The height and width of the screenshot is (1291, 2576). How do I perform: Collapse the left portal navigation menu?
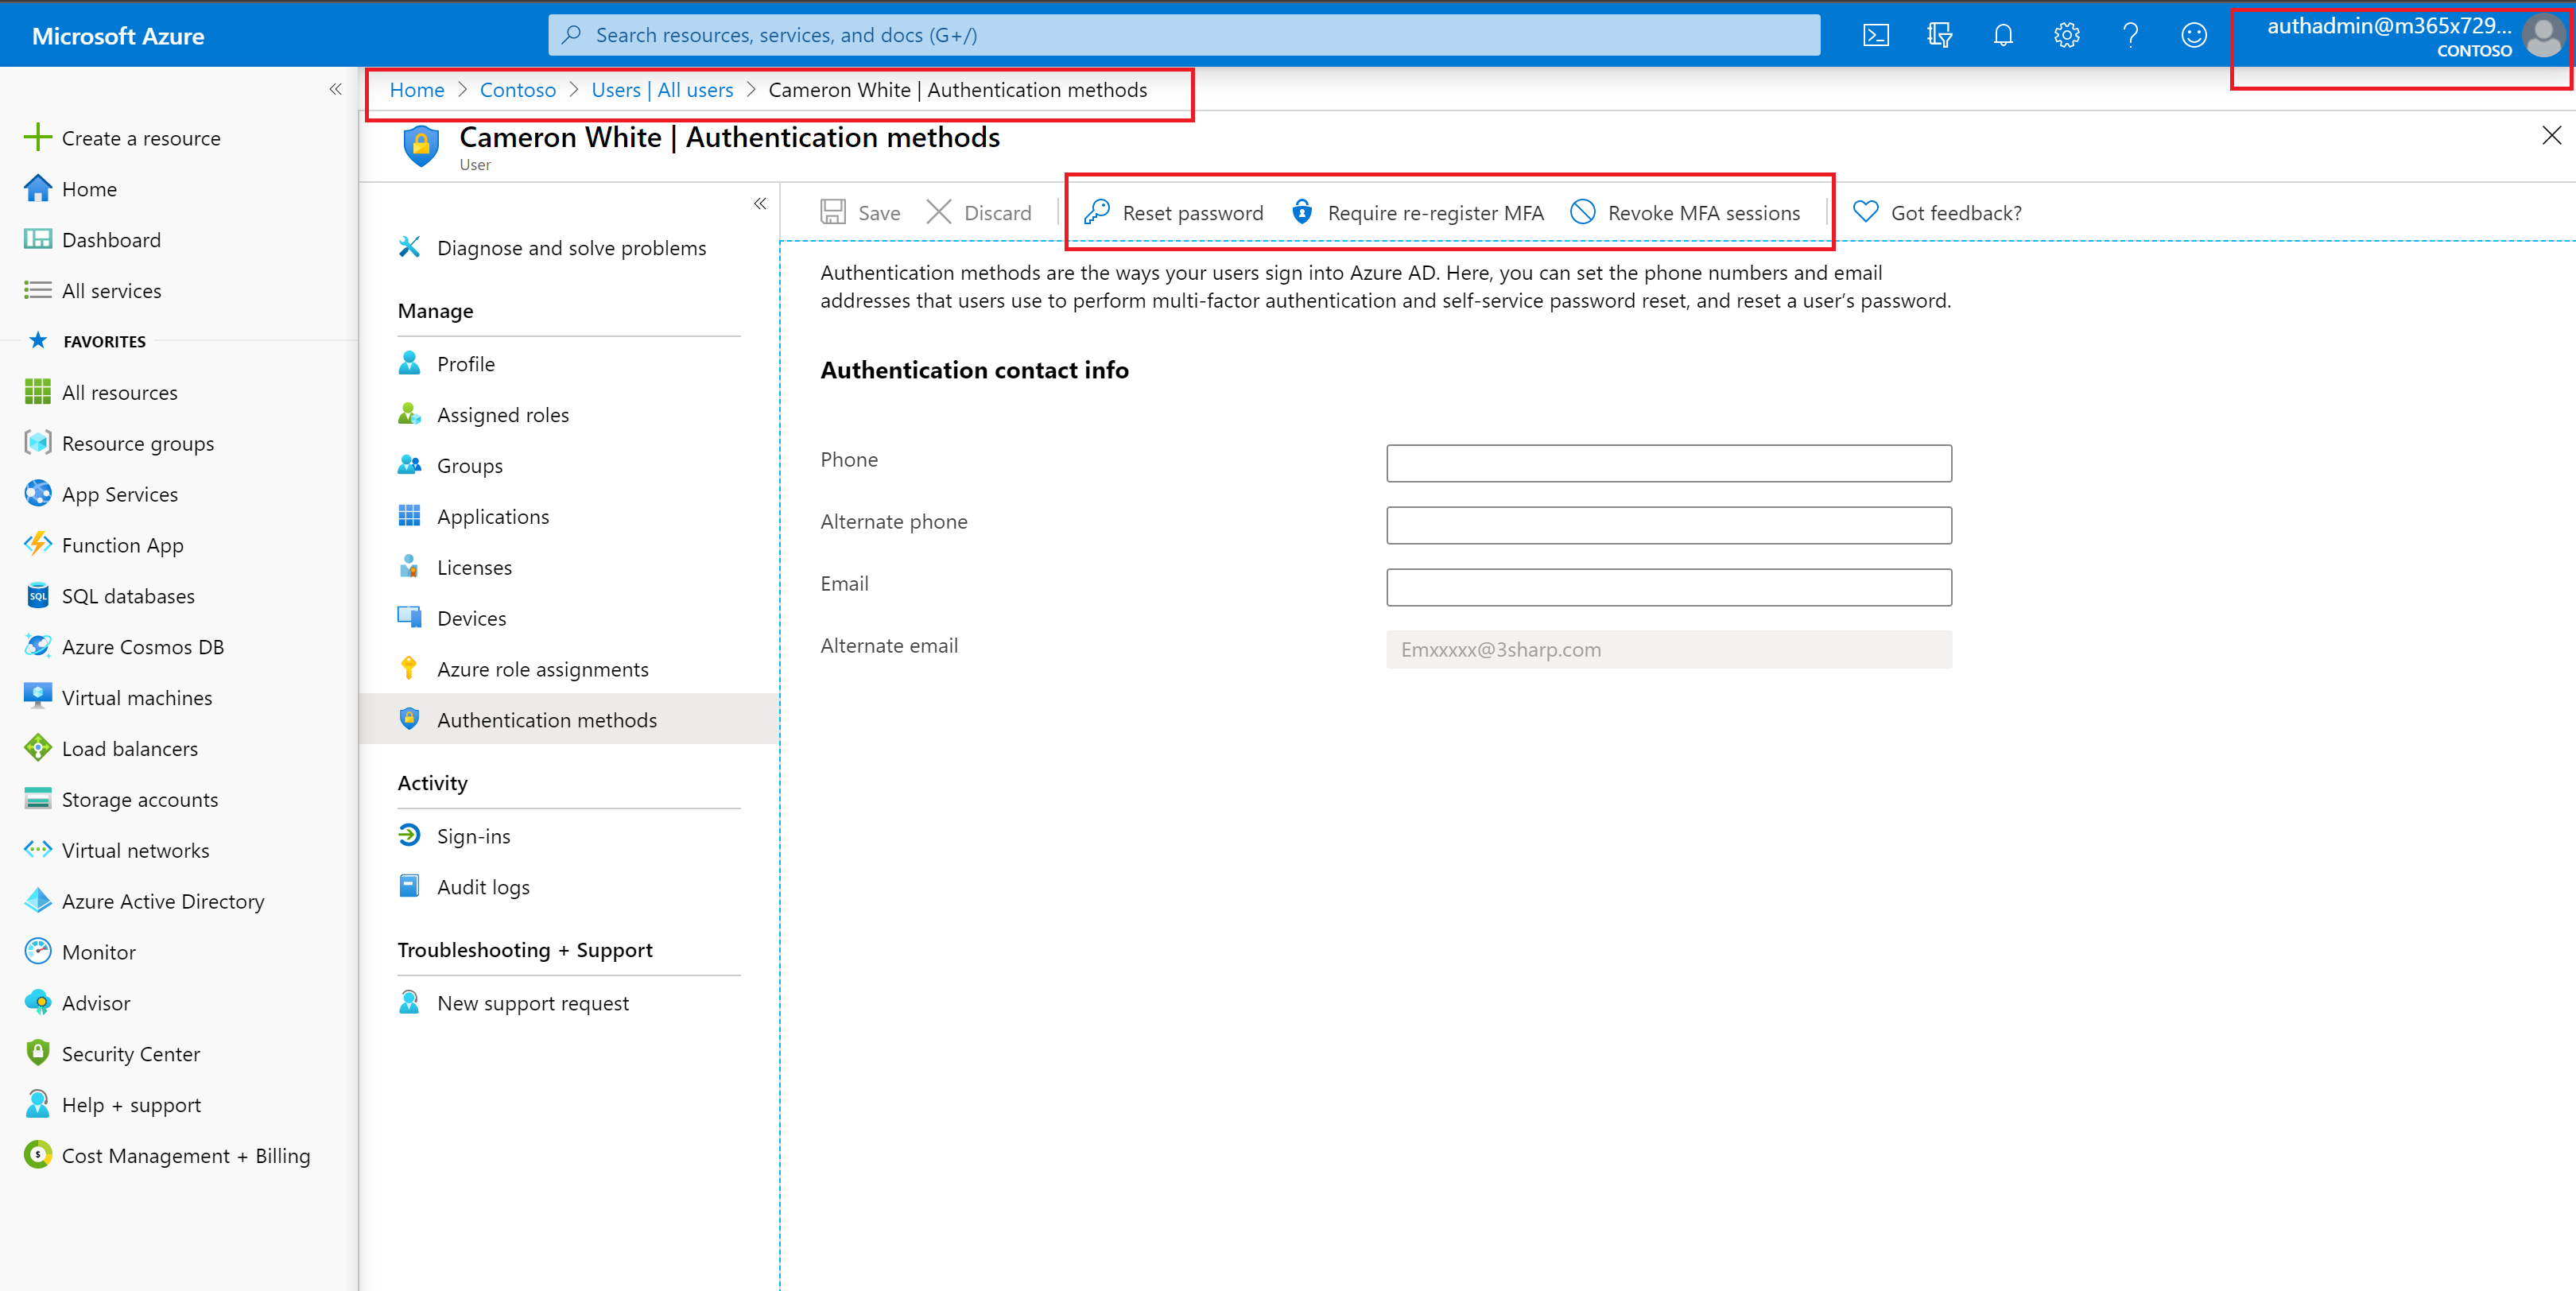[335, 89]
